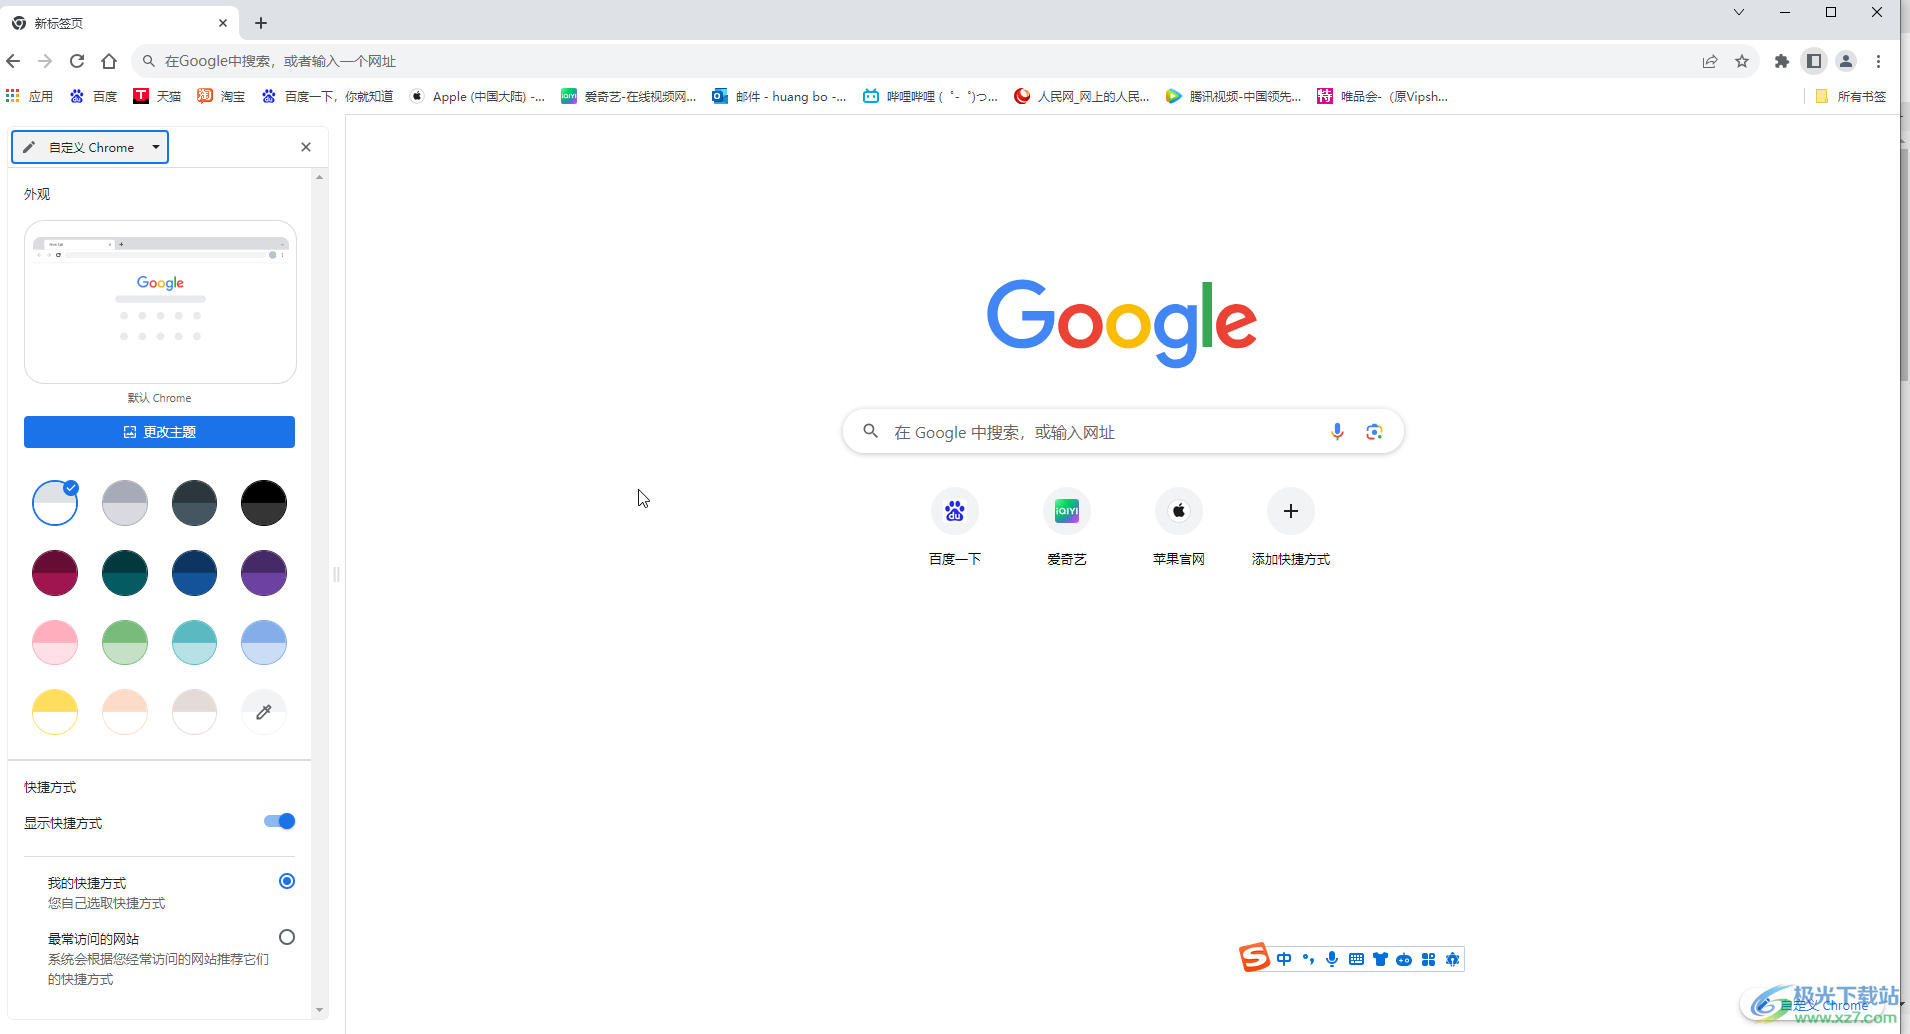This screenshot has width=1910, height=1034.
Task: Open the profile avatar icon
Action: (x=1846, y=61)
